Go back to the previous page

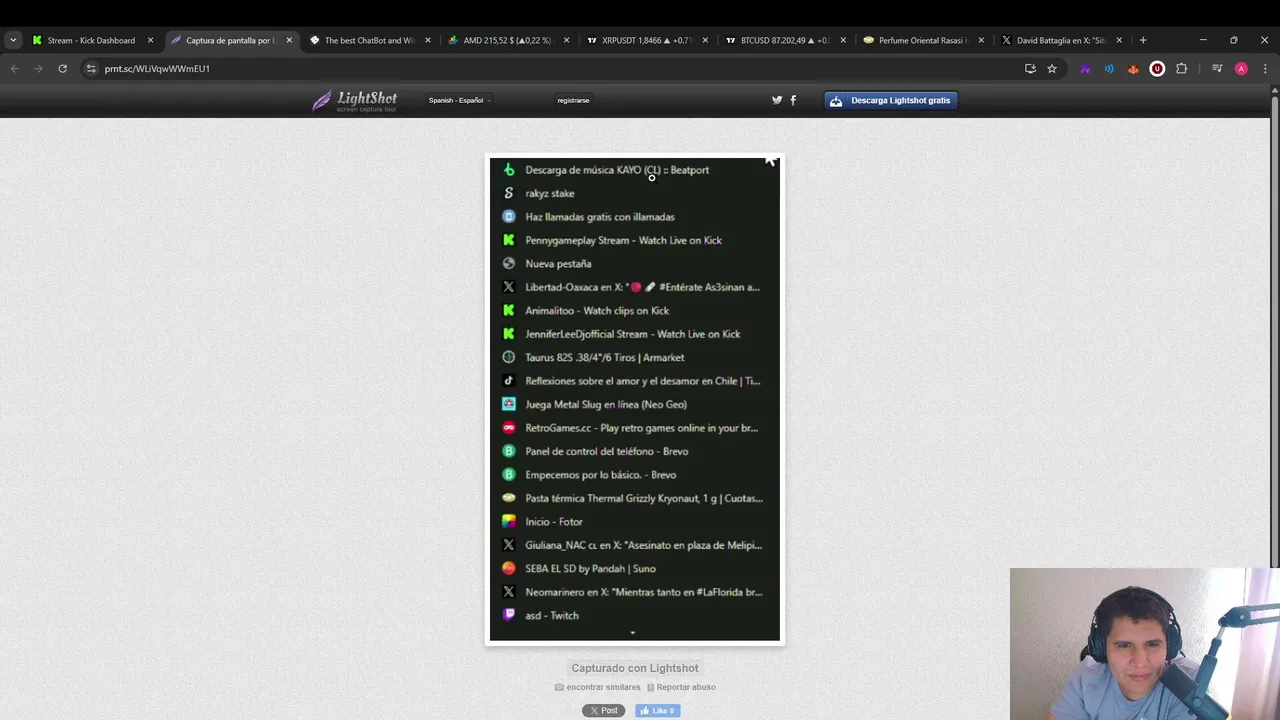tap(14, 68)
